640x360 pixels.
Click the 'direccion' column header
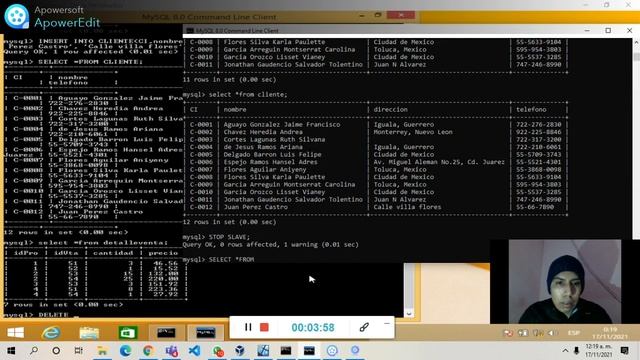click(x=390, y=110)
